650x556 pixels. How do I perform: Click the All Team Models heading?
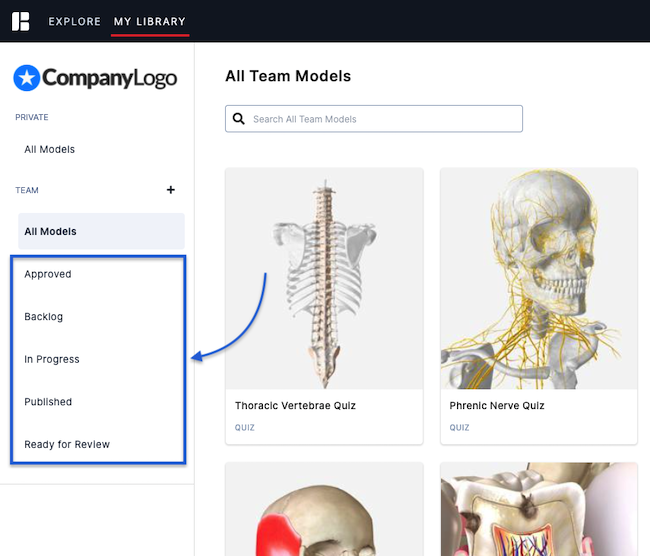[288, 76]
